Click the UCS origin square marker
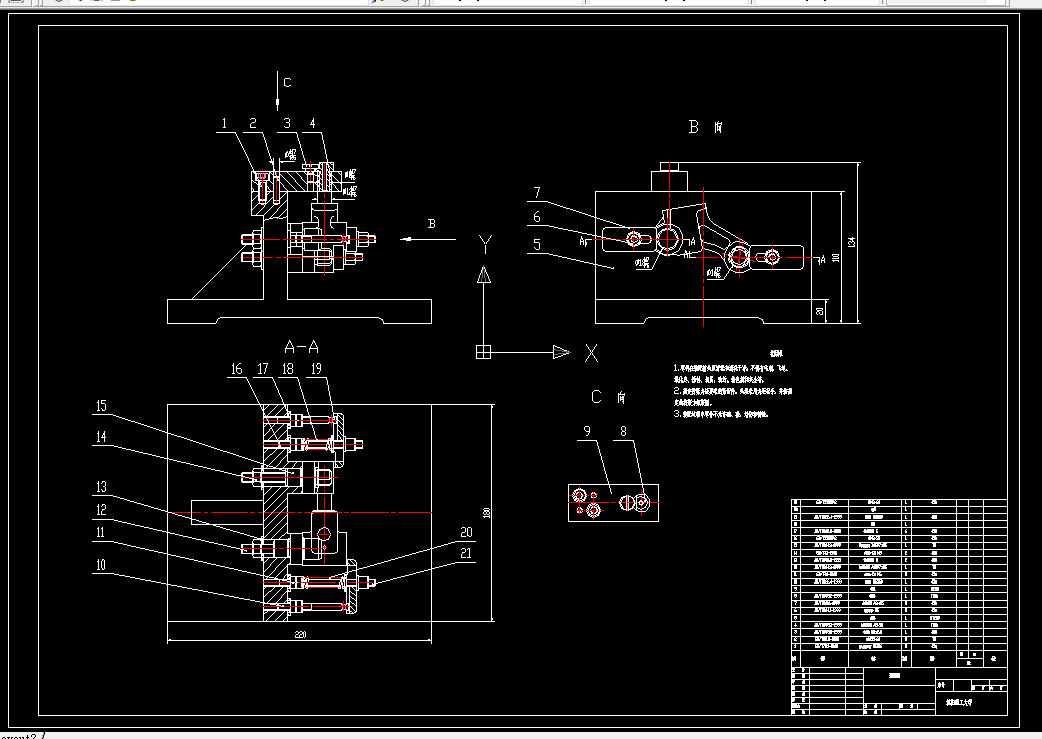Screen dimensions: 1042x739 tap(483, 352)
